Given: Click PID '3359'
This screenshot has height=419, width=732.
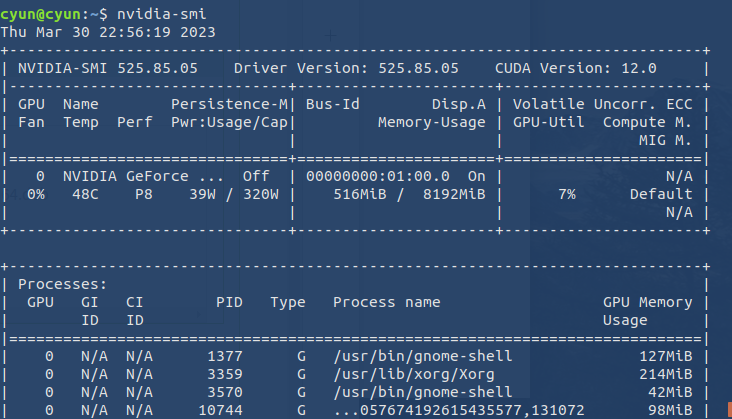Looking at the screenshot, I should click(225, 374).
